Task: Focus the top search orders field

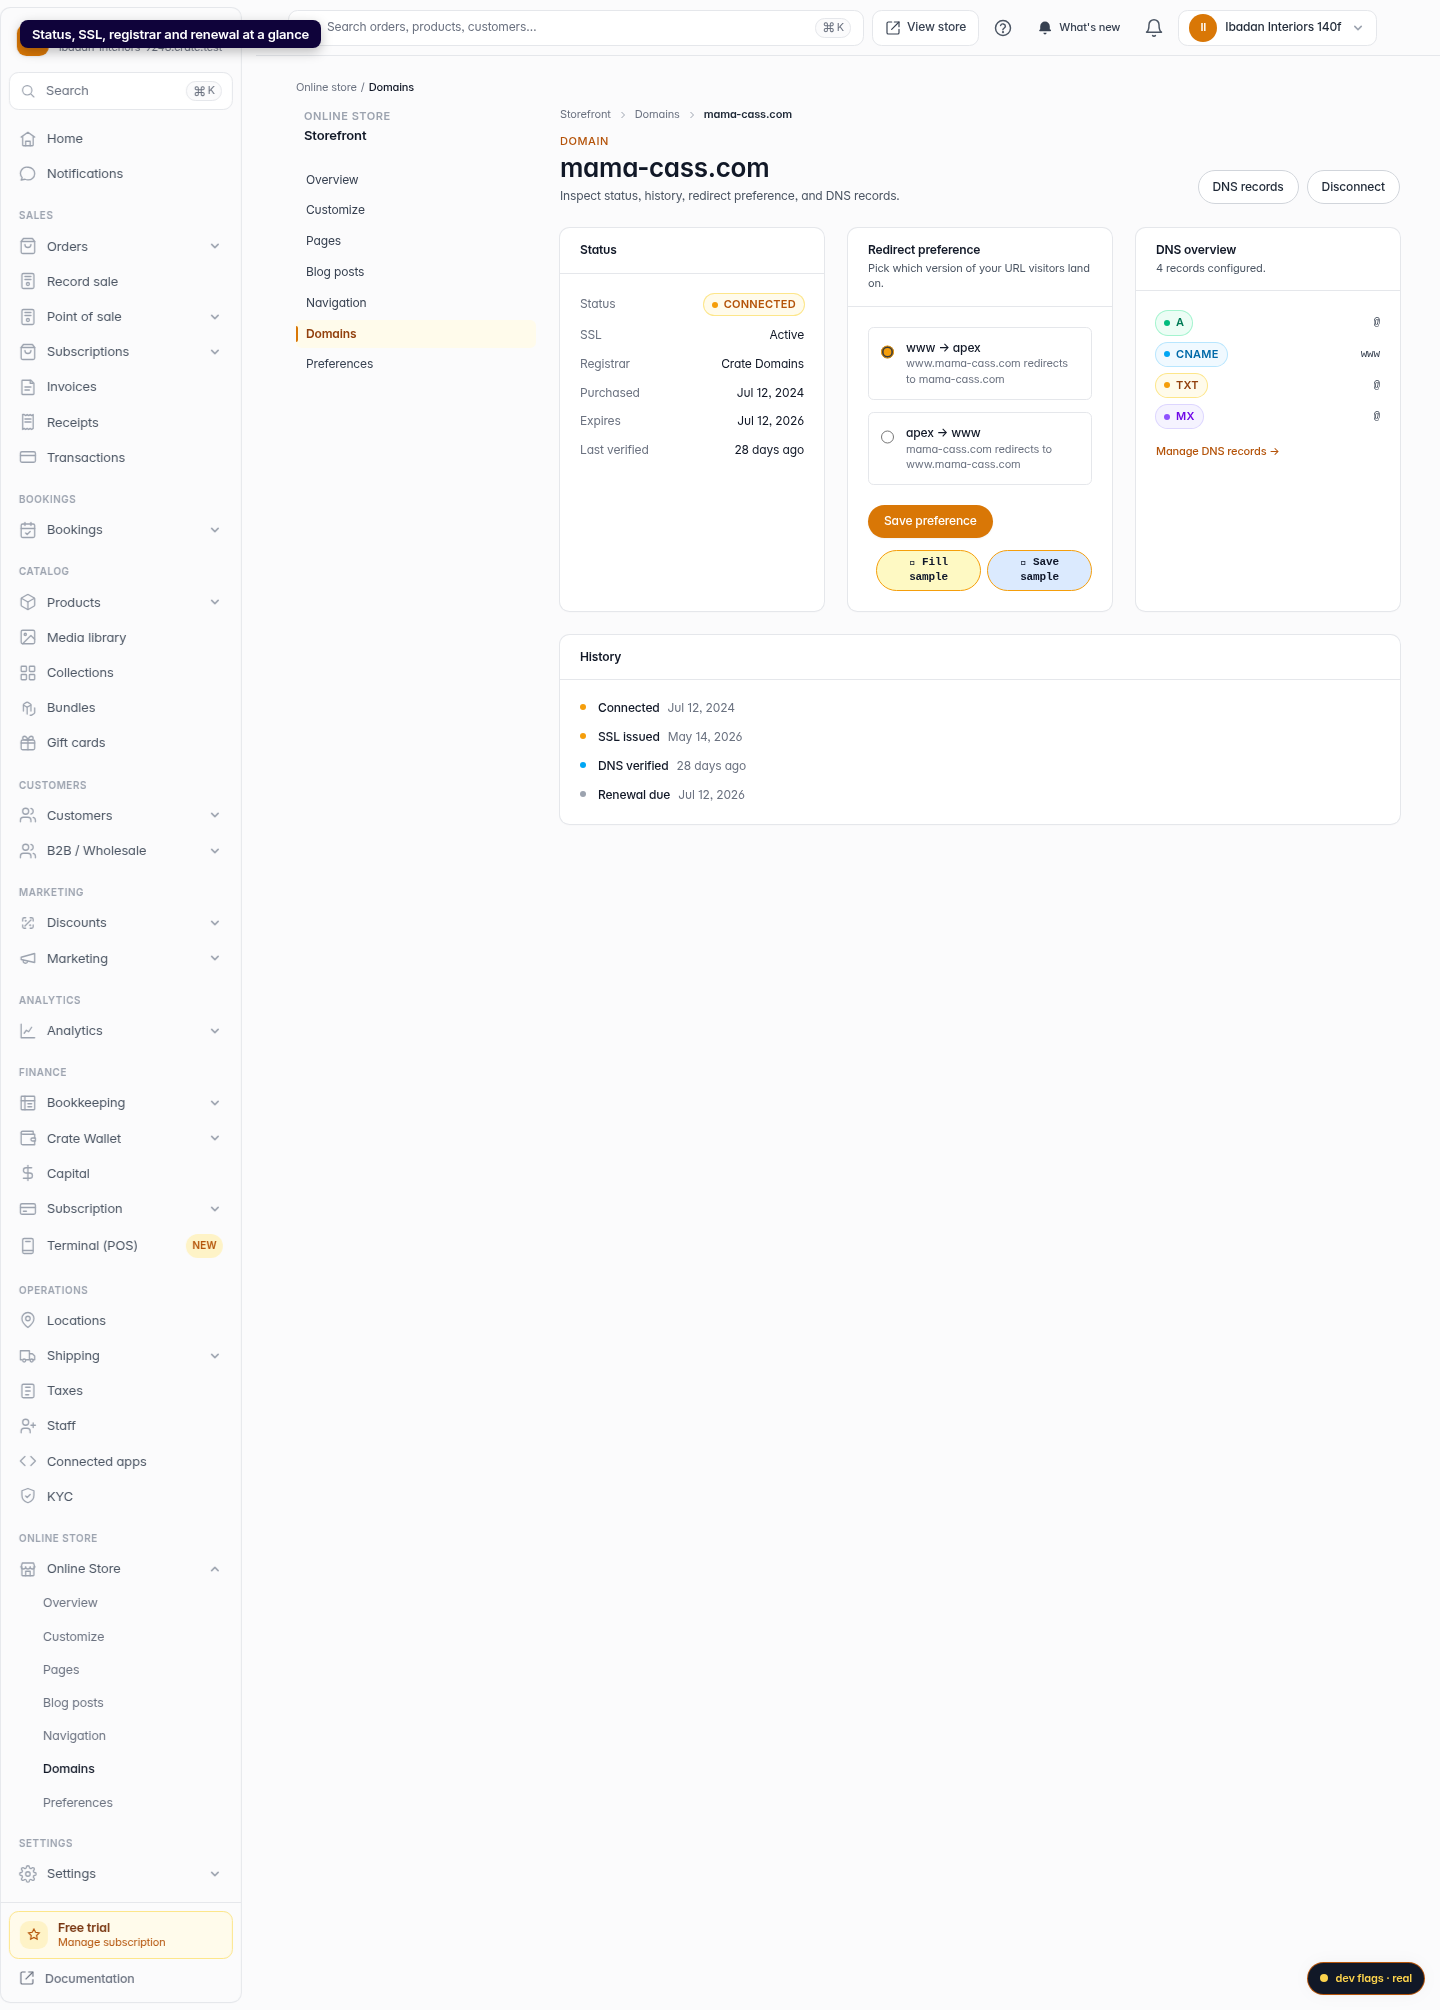Action: pyautogui.click(x=575, y=28)
